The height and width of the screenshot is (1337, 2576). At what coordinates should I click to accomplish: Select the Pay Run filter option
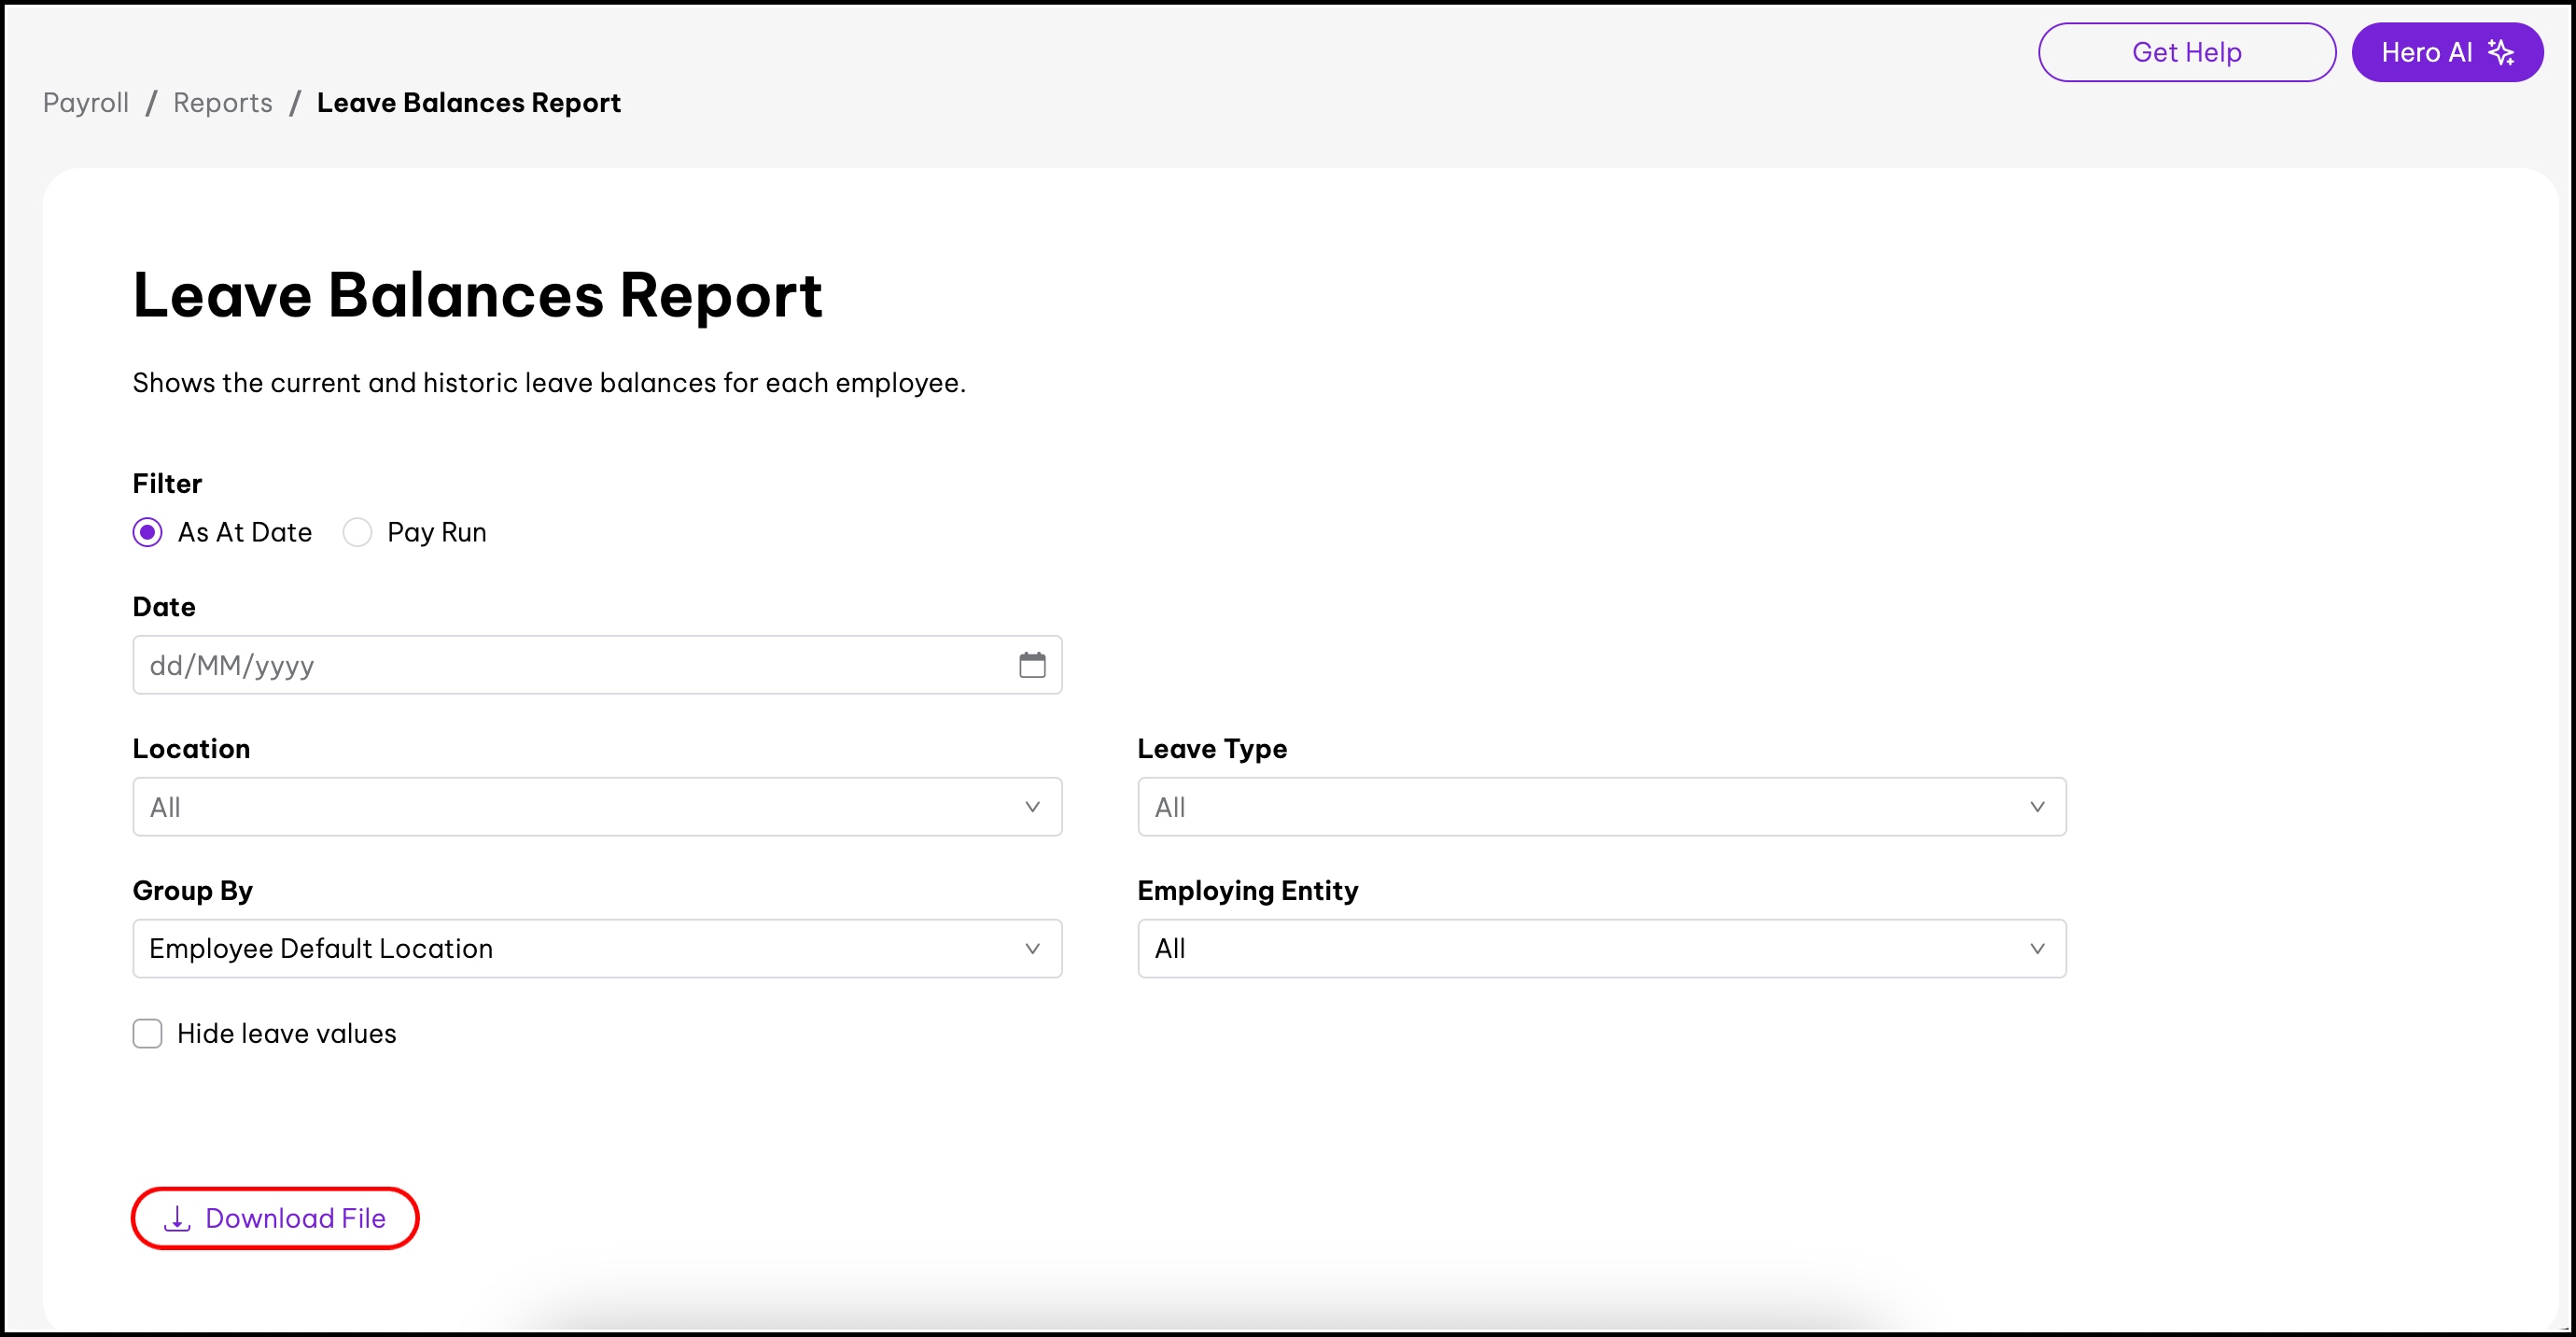coord(357,532)
